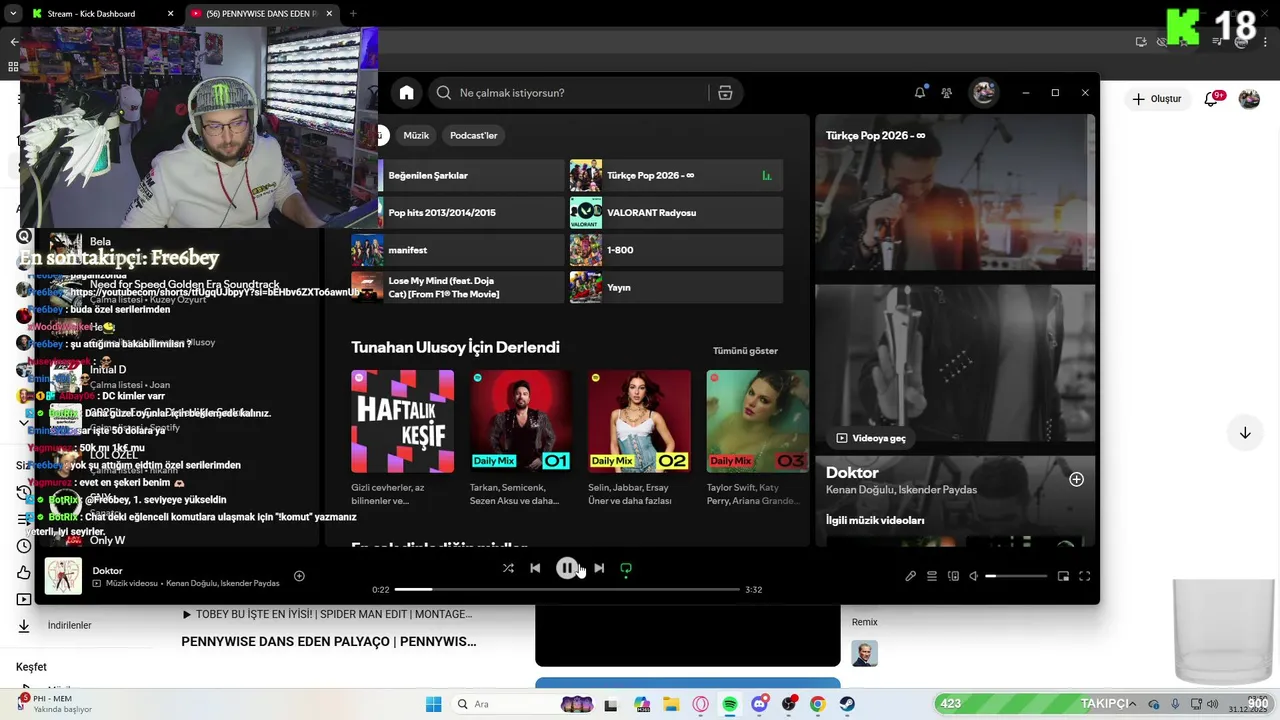
Task: Open the manifest playlist tile
Action: (x=458, y=250)
